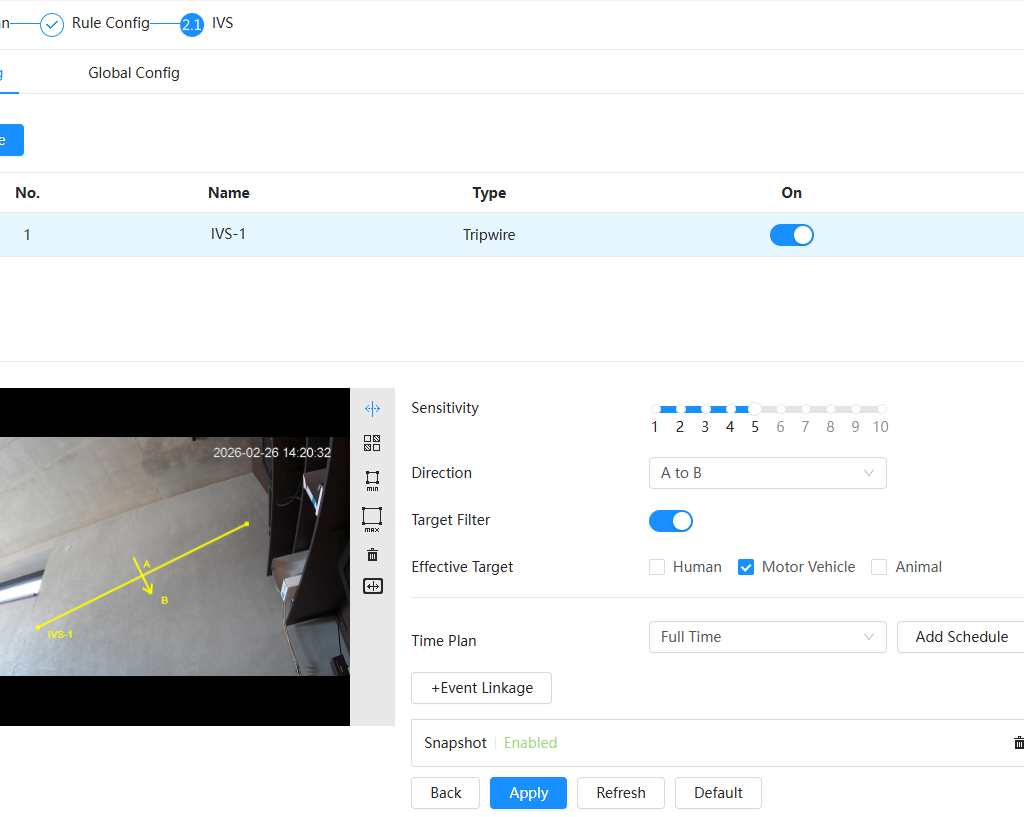
Task: Set Sensitivity slider to level 8
Action: [x=831, y=409]
